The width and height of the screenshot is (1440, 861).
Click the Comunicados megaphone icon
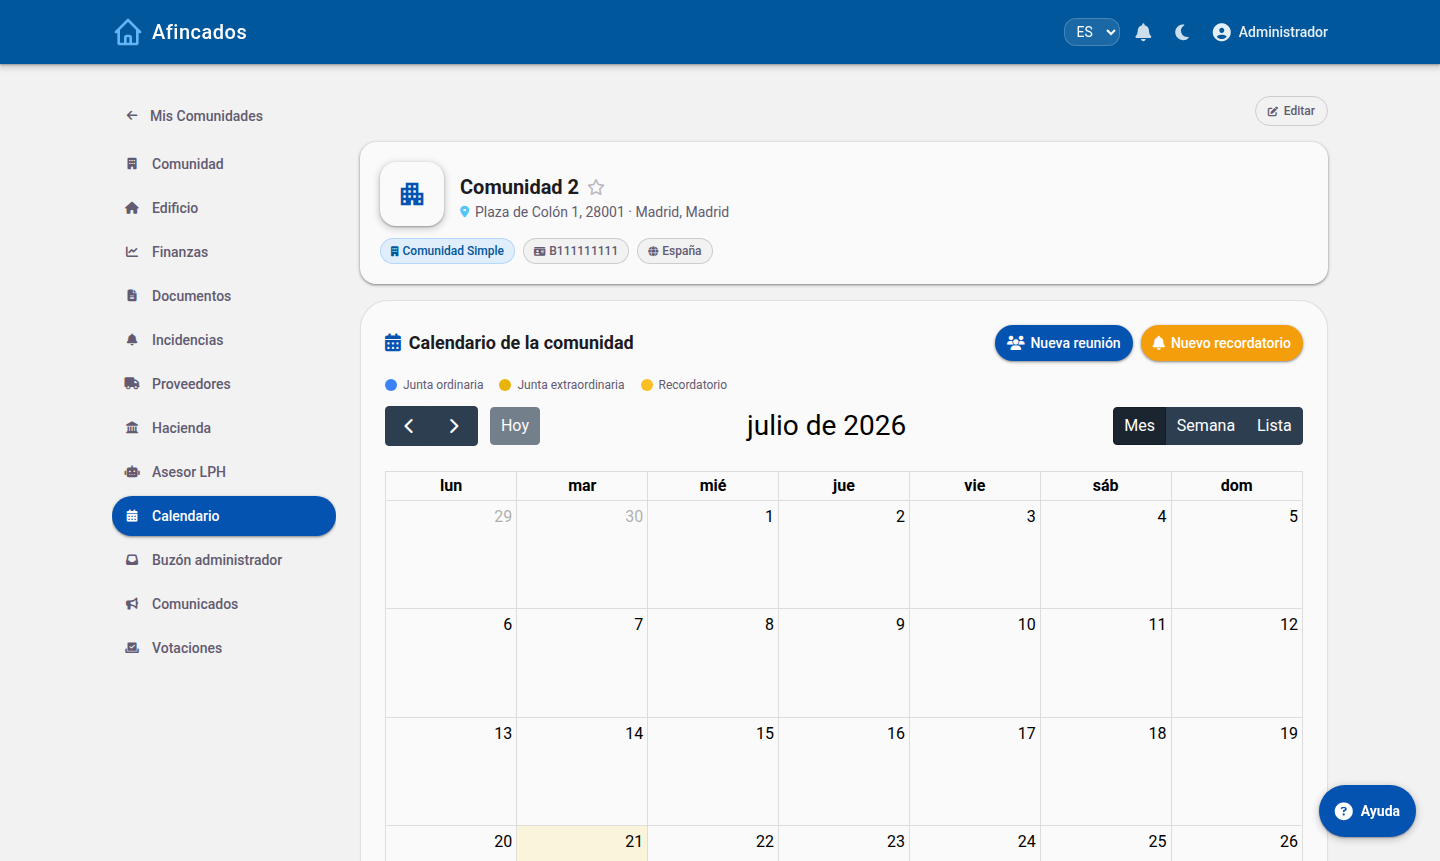coord(132,604)
